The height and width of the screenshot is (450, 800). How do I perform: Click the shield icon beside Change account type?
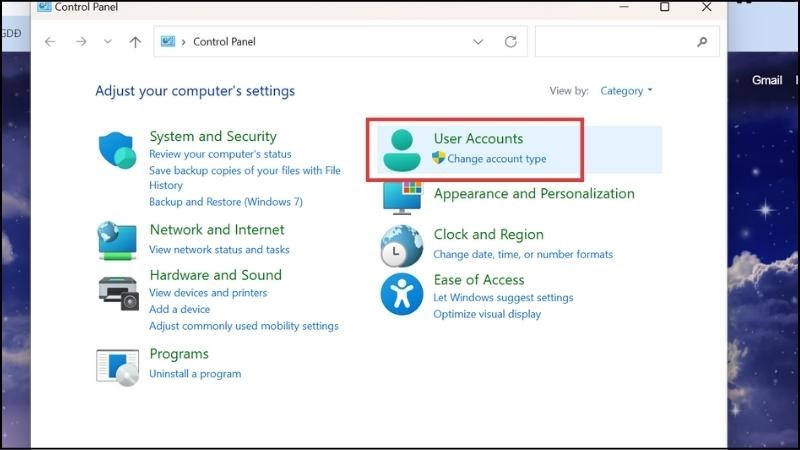click(x=438, y=158)
